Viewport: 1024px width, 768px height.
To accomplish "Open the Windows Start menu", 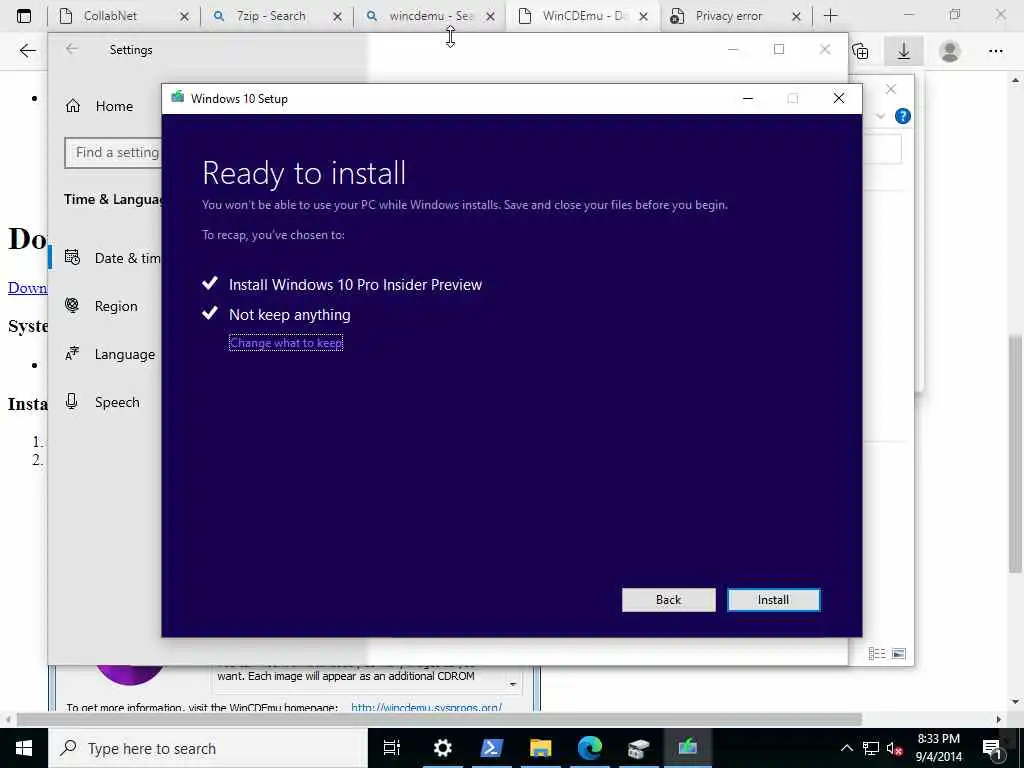I will [x=24, y=748].
